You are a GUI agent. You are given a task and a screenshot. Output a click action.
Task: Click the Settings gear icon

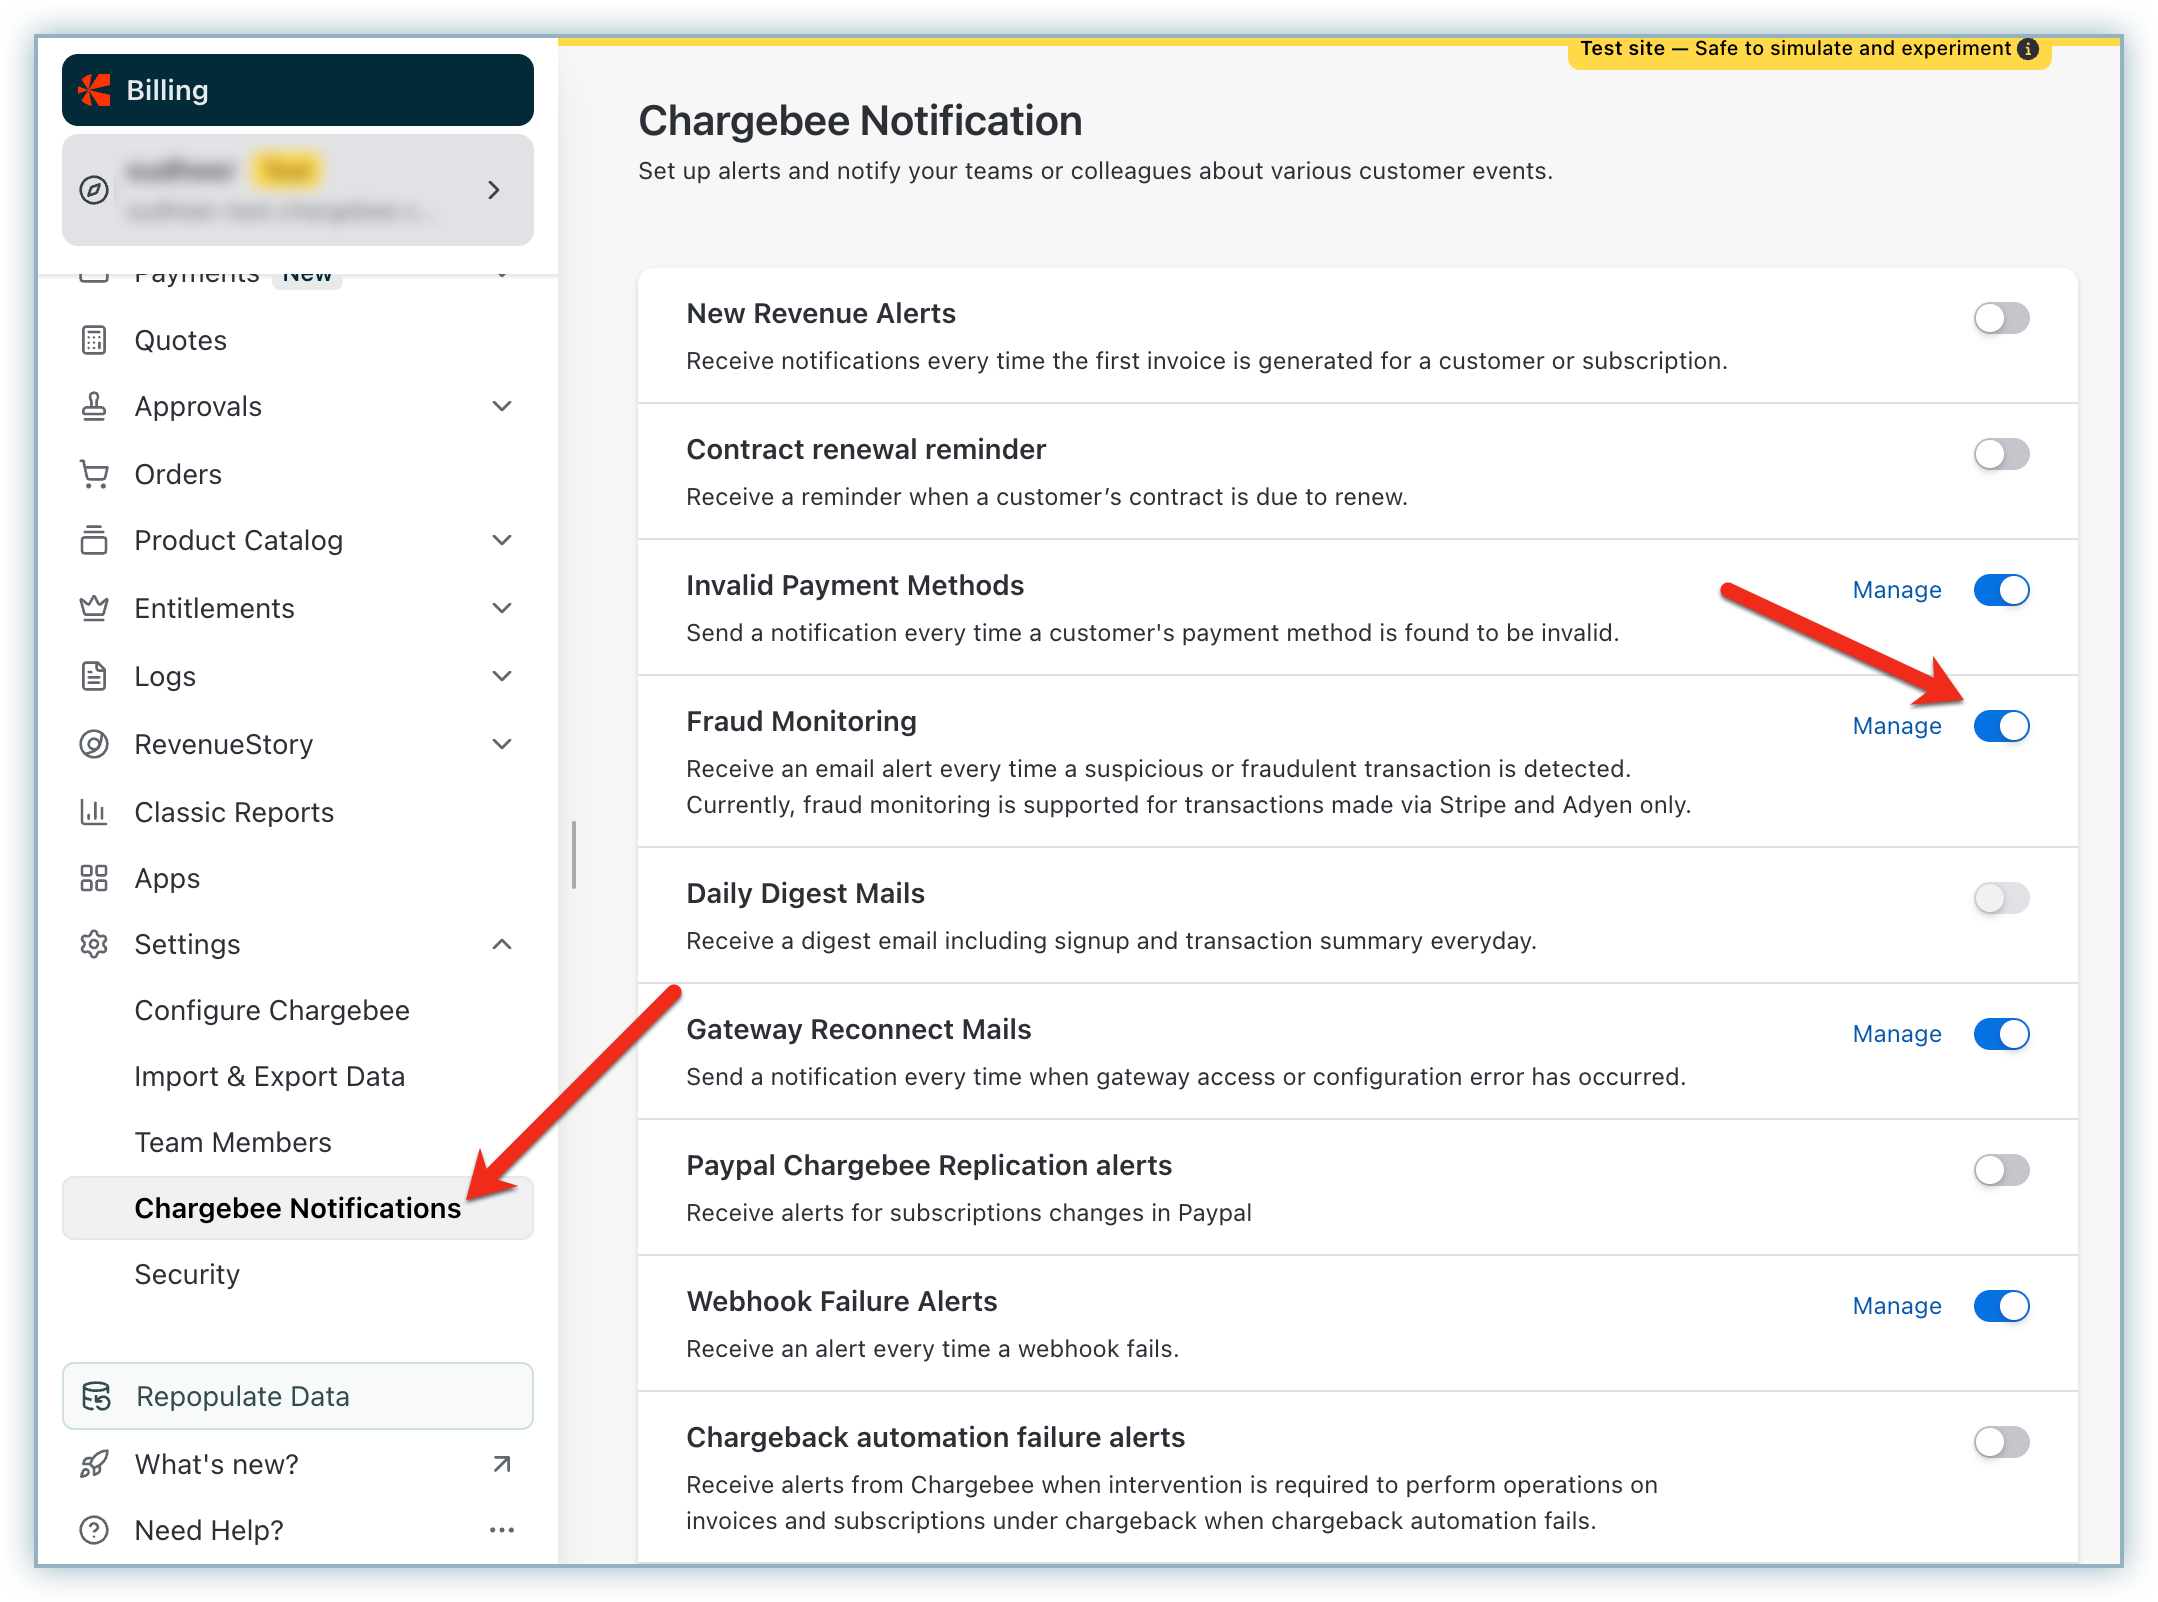click(x=94, y=944)
